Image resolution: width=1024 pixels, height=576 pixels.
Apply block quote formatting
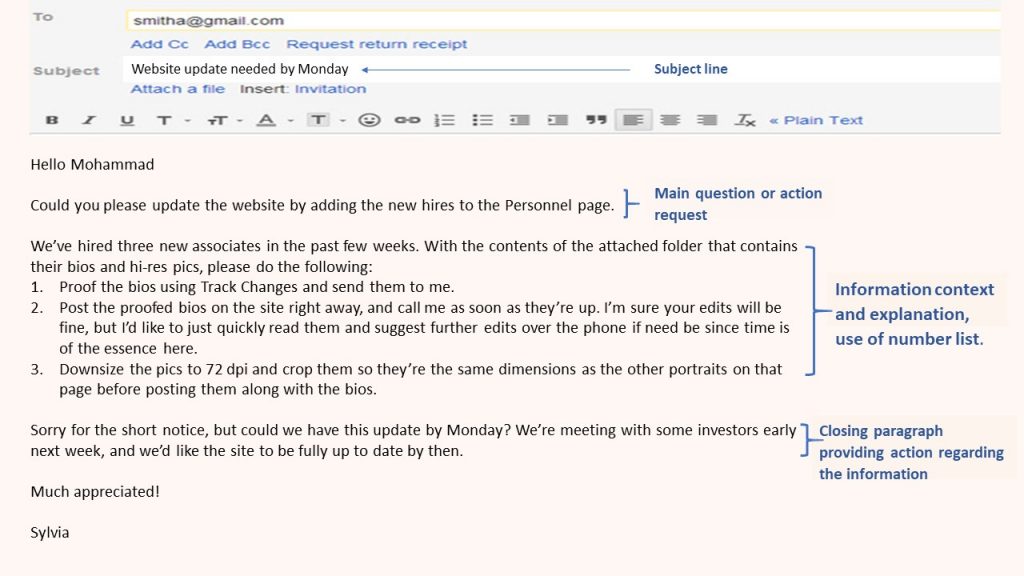596,120
